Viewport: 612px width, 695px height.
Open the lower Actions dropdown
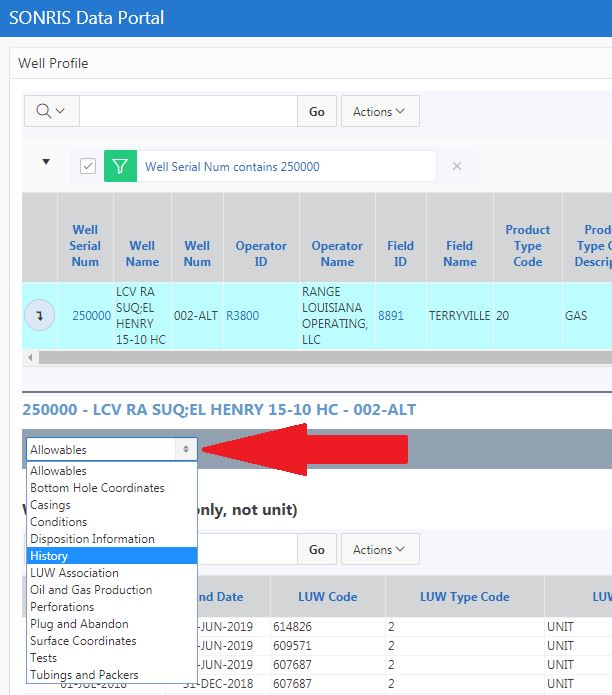pyautogui.click(x=379, y=549)
